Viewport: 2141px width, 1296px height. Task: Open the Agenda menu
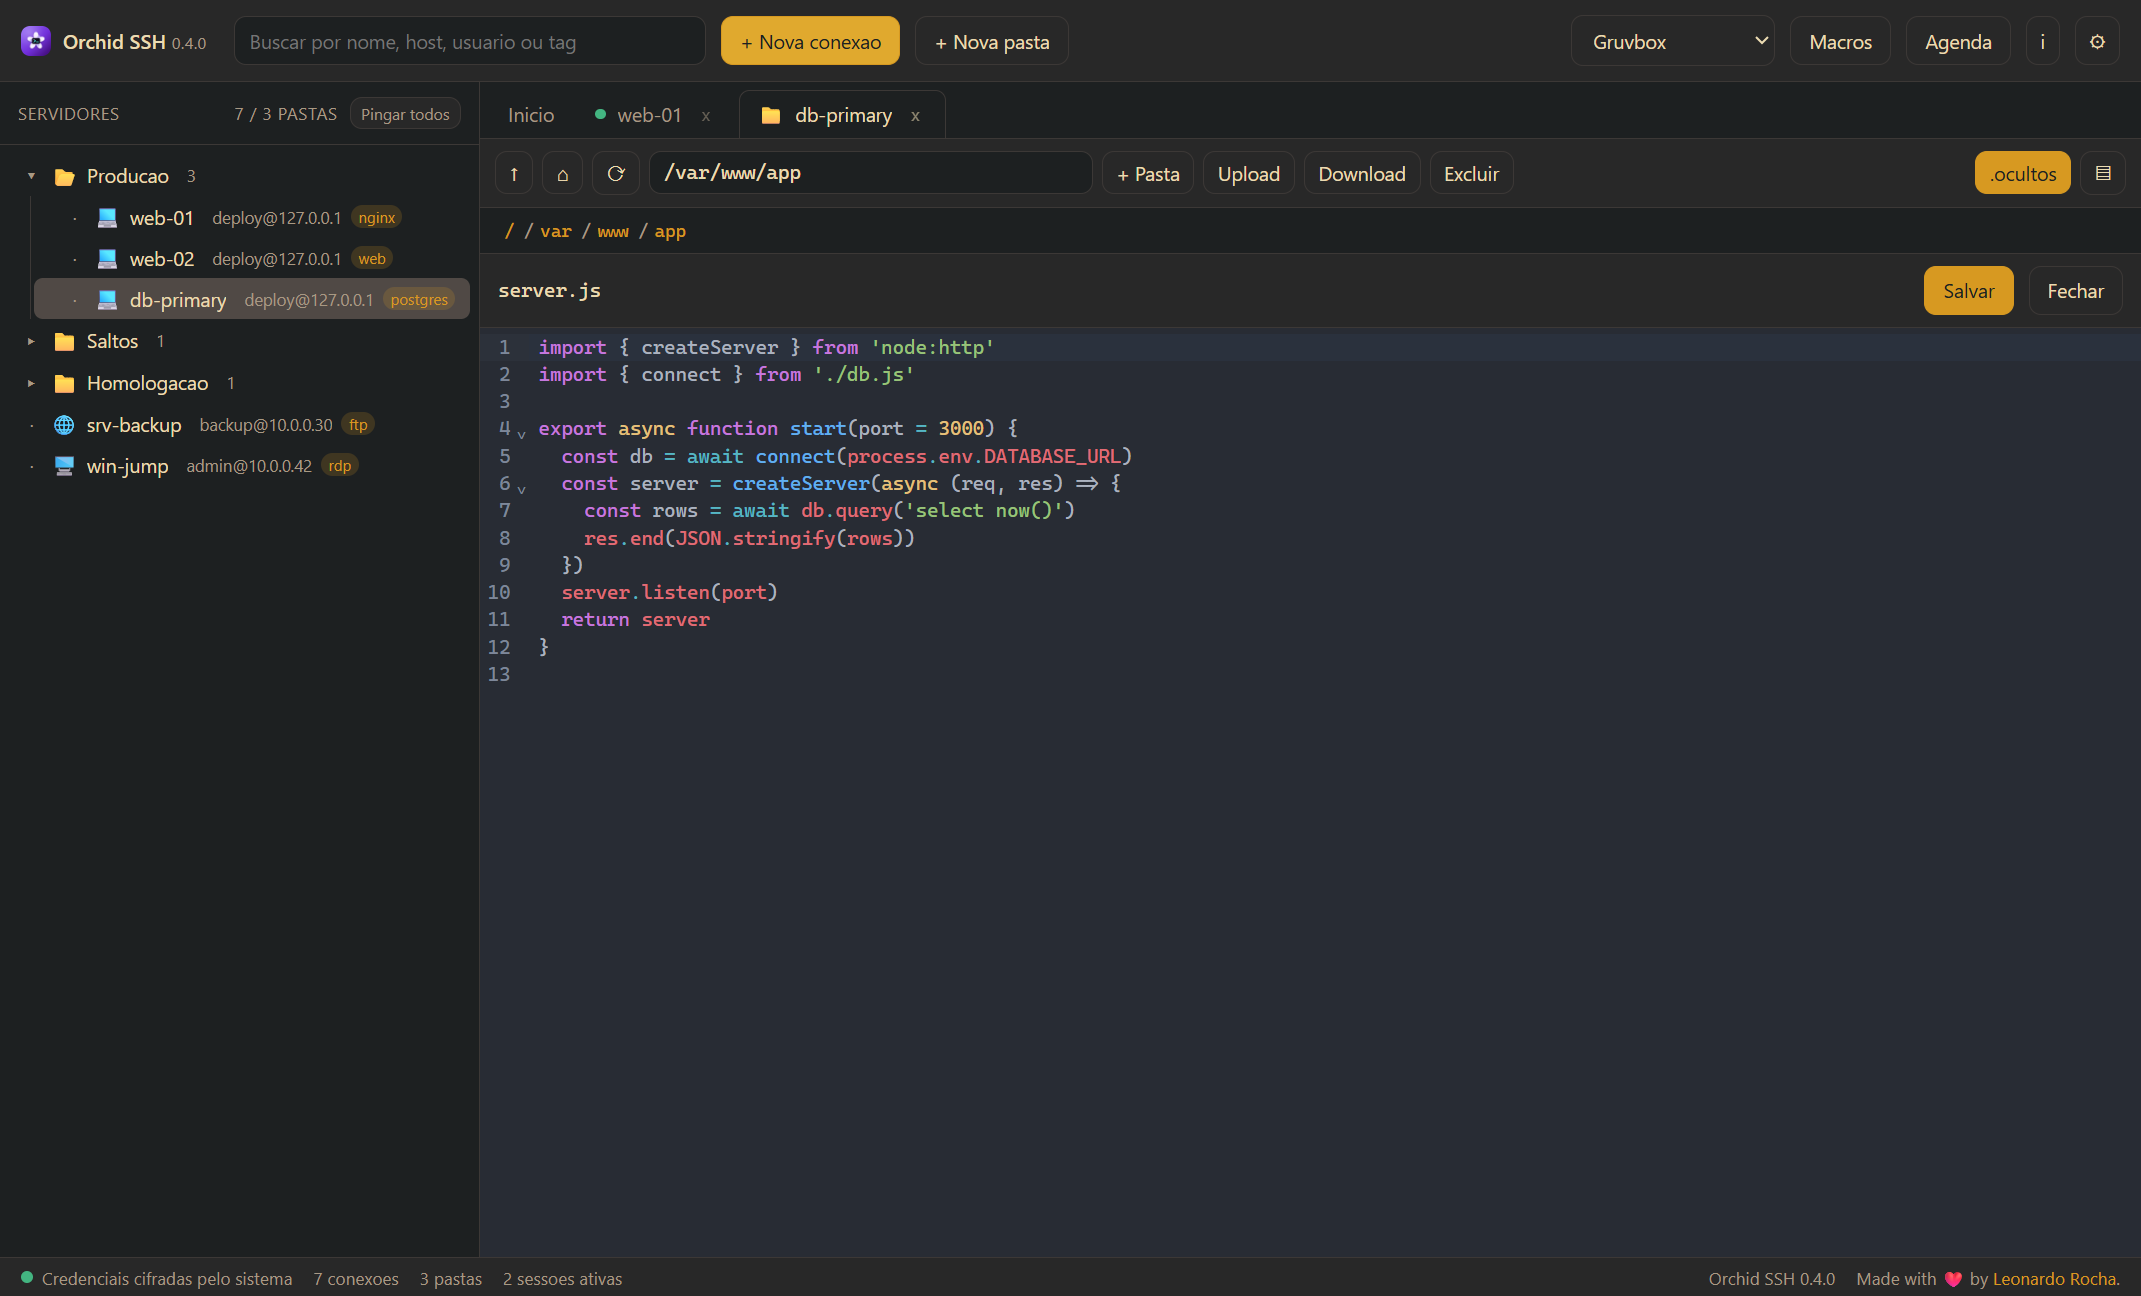pos(1958,41)
